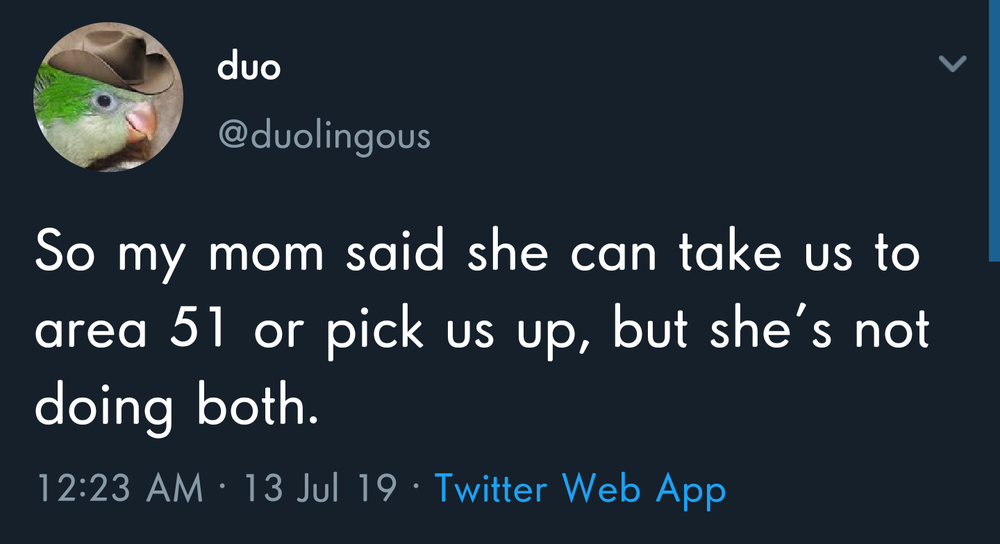Viewport: 1000px width, 544px height.
Task: Click the 13 Jul 19 date
Action: (320, 489)
